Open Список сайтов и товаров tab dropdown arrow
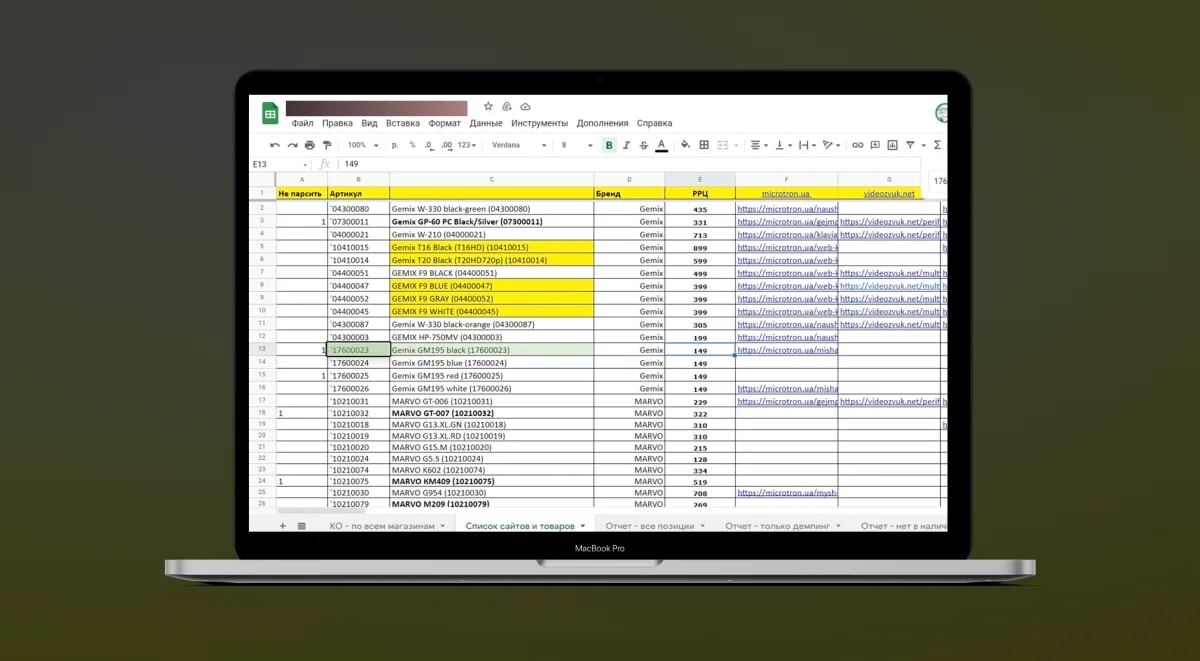 582,525
